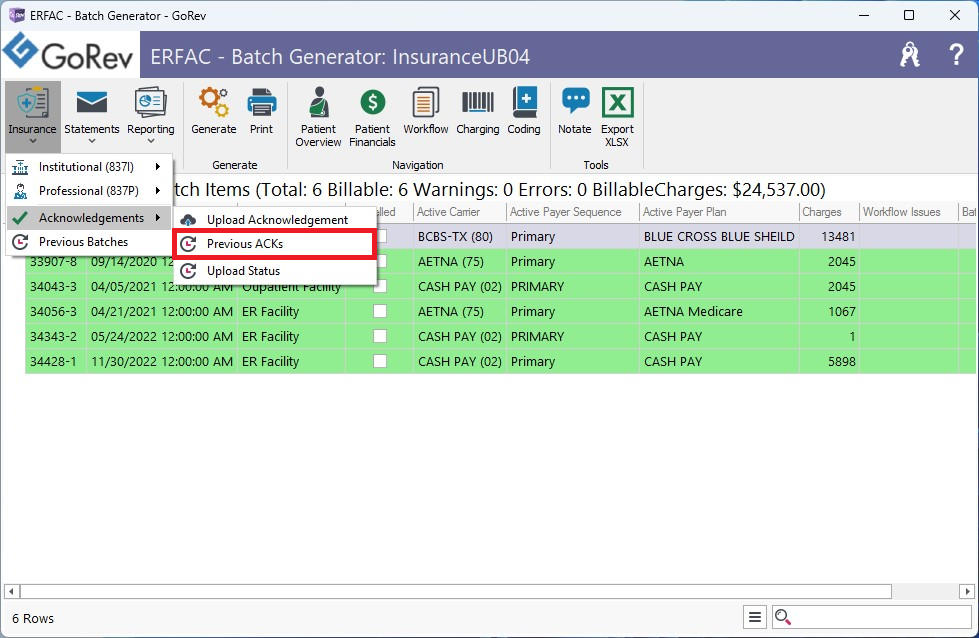Screen dimensions: 979x638
Task: Expand the Insurance dropdown chevron
Action: click(x=32, y=142)
